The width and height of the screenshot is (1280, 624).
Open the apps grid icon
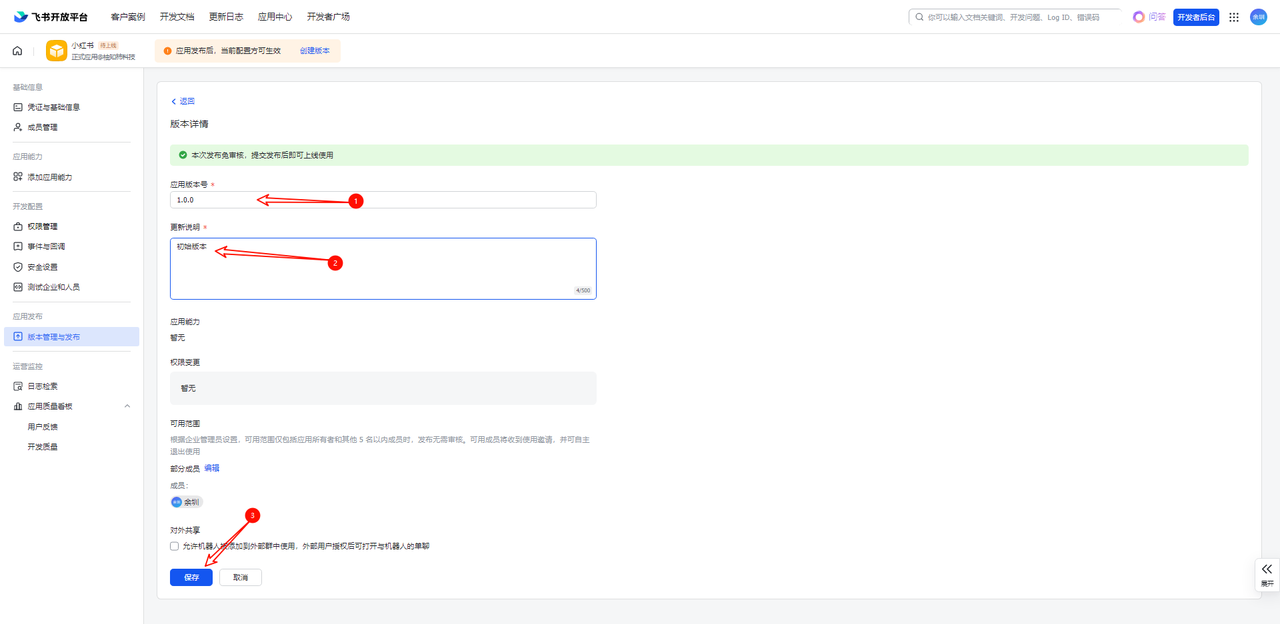click(x=1233, y=17)
